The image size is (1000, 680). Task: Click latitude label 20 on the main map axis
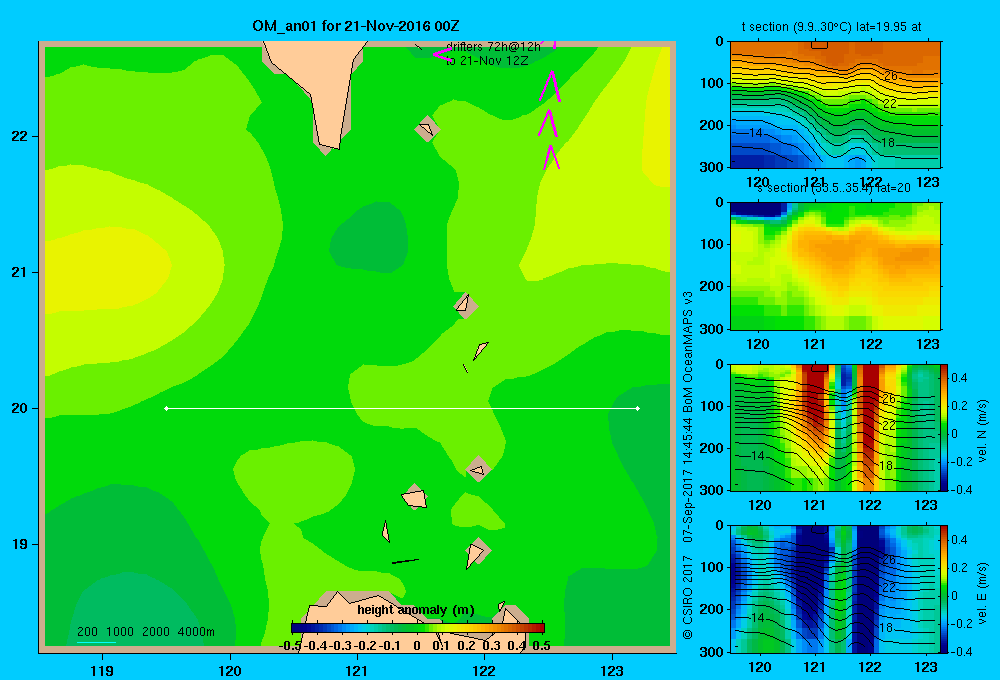pos(19,408)
